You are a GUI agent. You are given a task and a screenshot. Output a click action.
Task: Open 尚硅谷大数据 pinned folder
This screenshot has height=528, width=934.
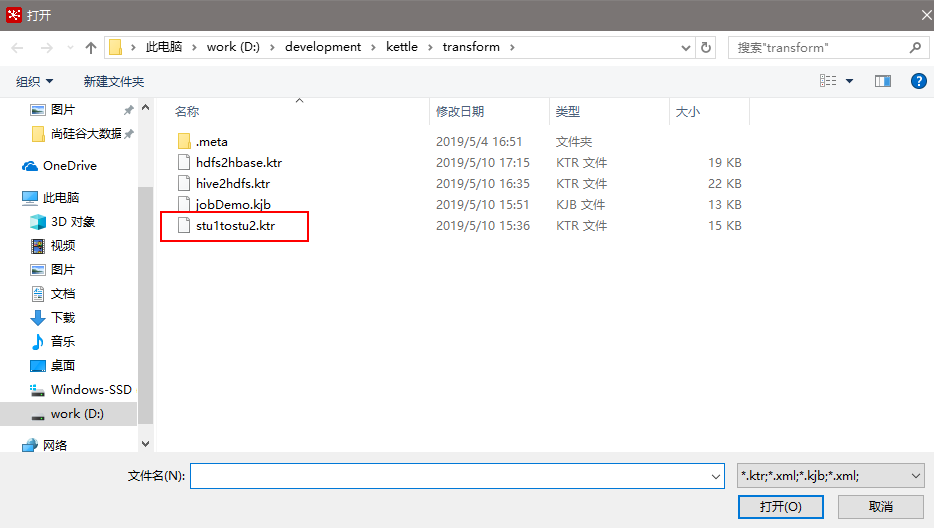pos(86,133)
